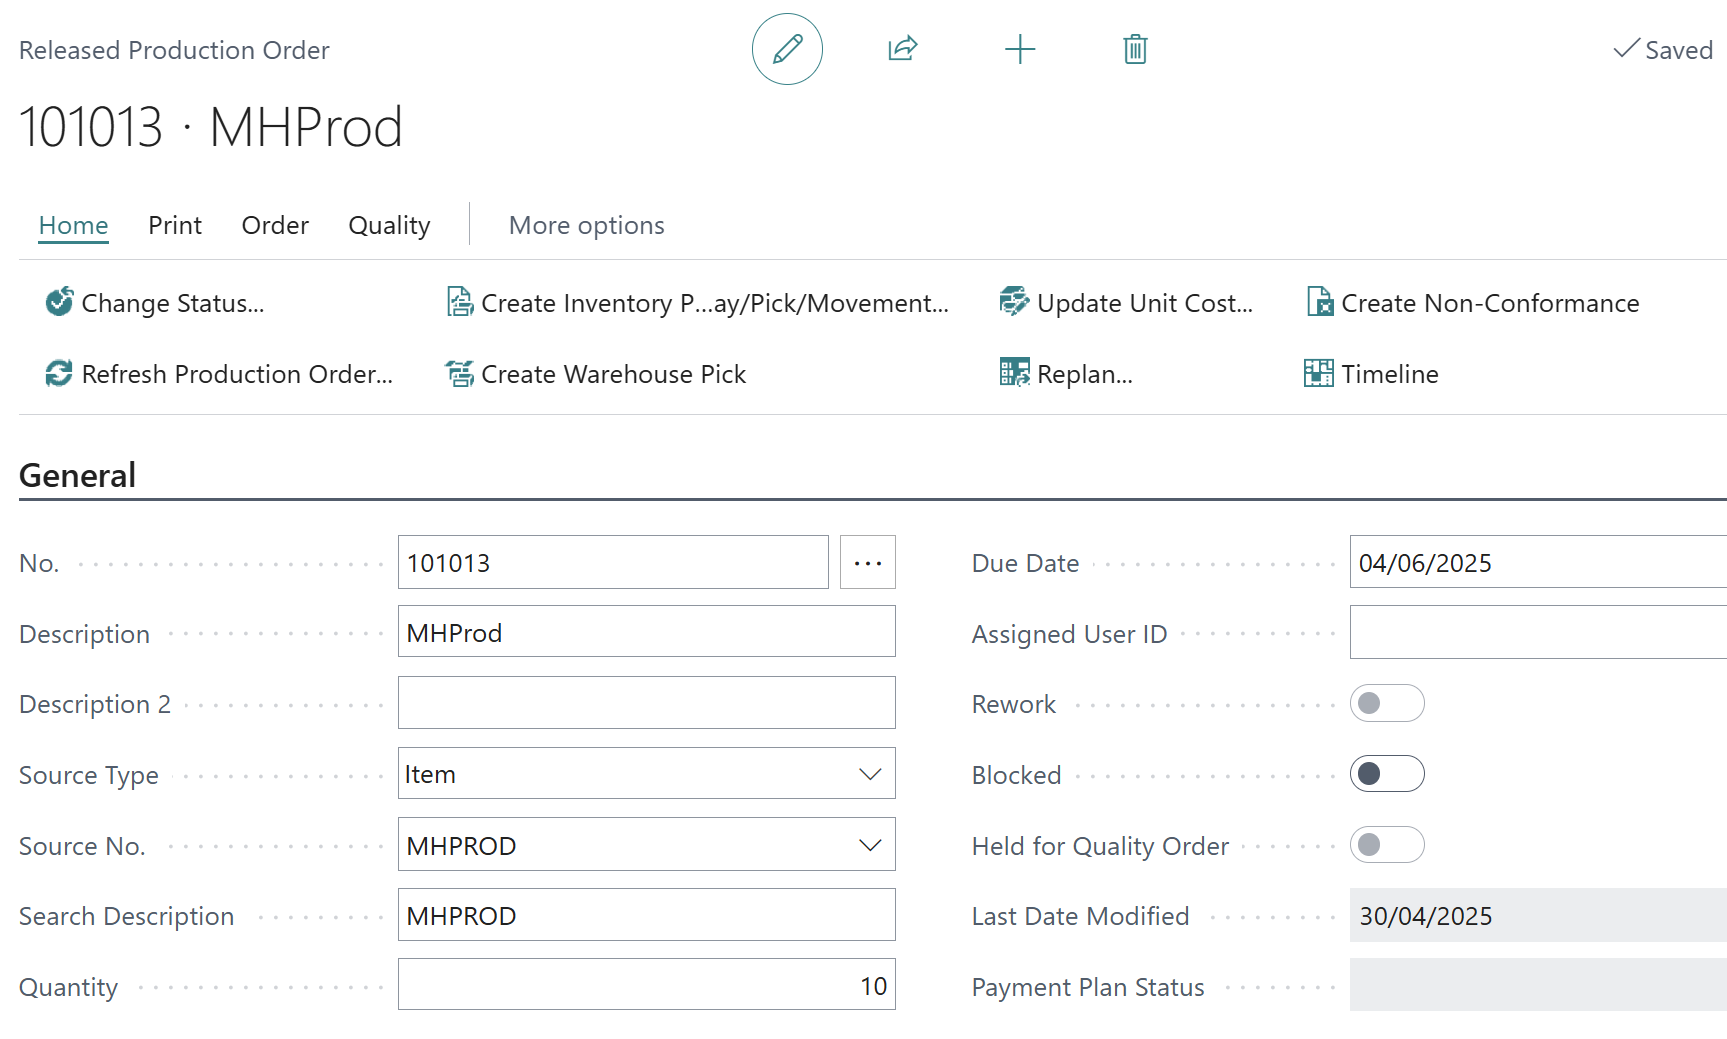Open the No. field ellipsis lookup
This screenshot has height=1039, width=1727.
(867, 563)
